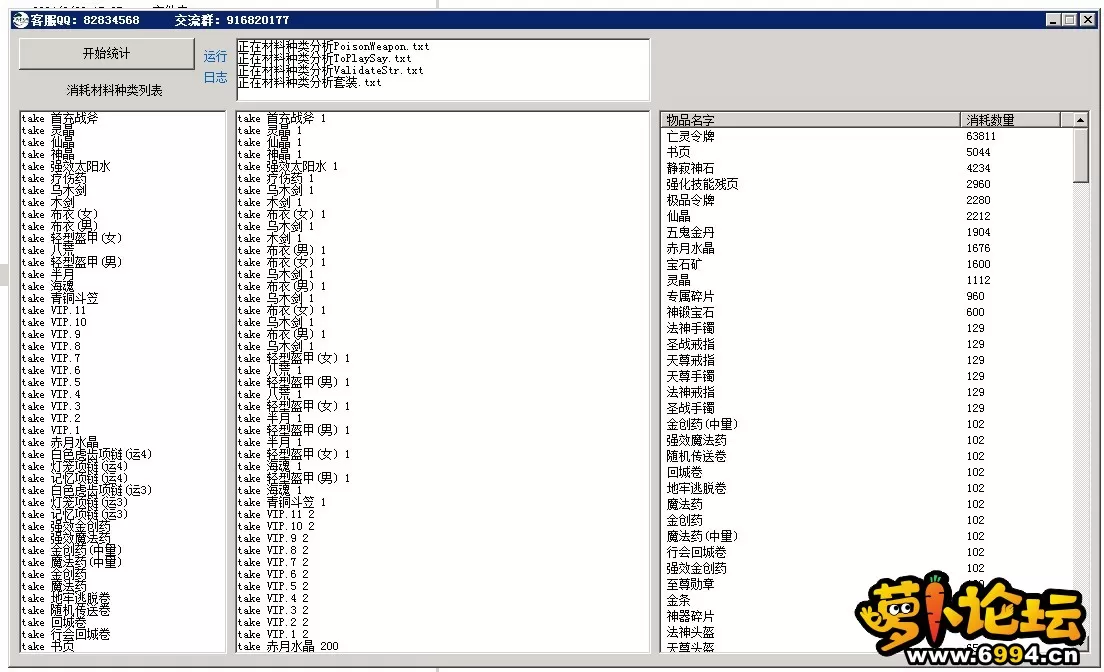Image resolution: width=1104 pixels, height=672 pixels.
Task: Open the app icon menu in title bar
Action: 20,20
